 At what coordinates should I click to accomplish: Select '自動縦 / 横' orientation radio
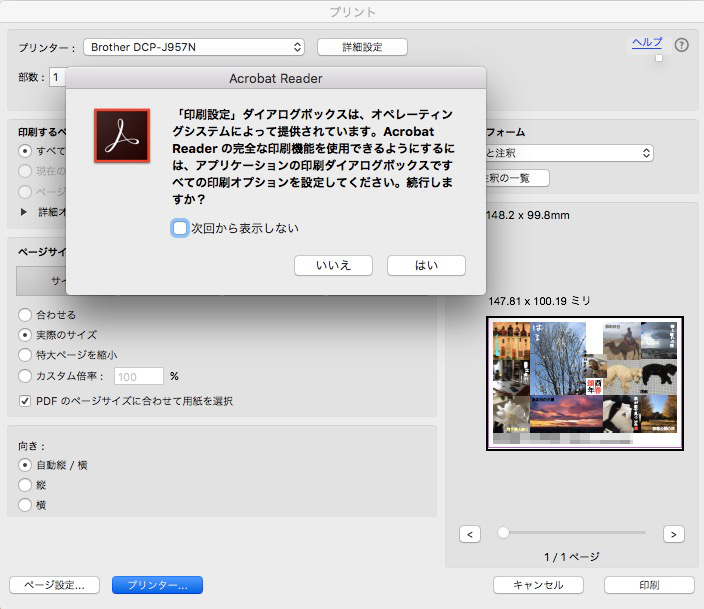click(x=25, y=465)
